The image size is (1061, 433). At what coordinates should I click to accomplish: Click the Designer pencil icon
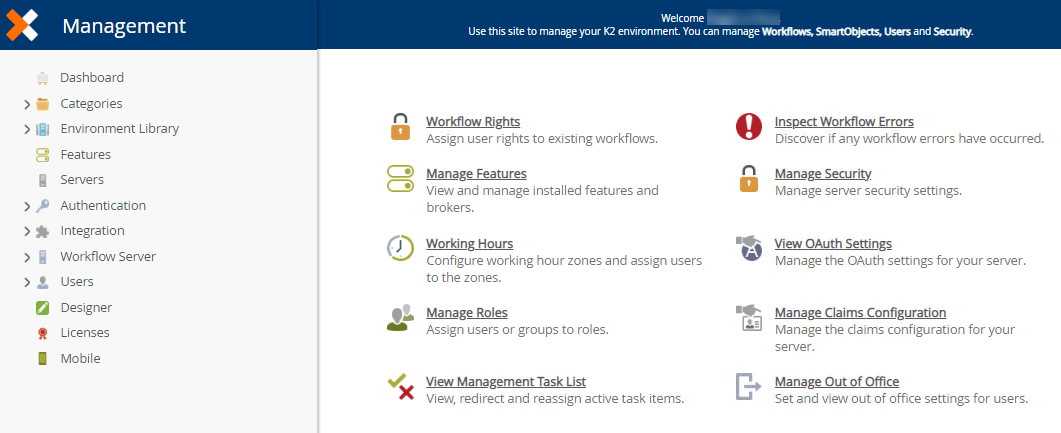point(43,308)
